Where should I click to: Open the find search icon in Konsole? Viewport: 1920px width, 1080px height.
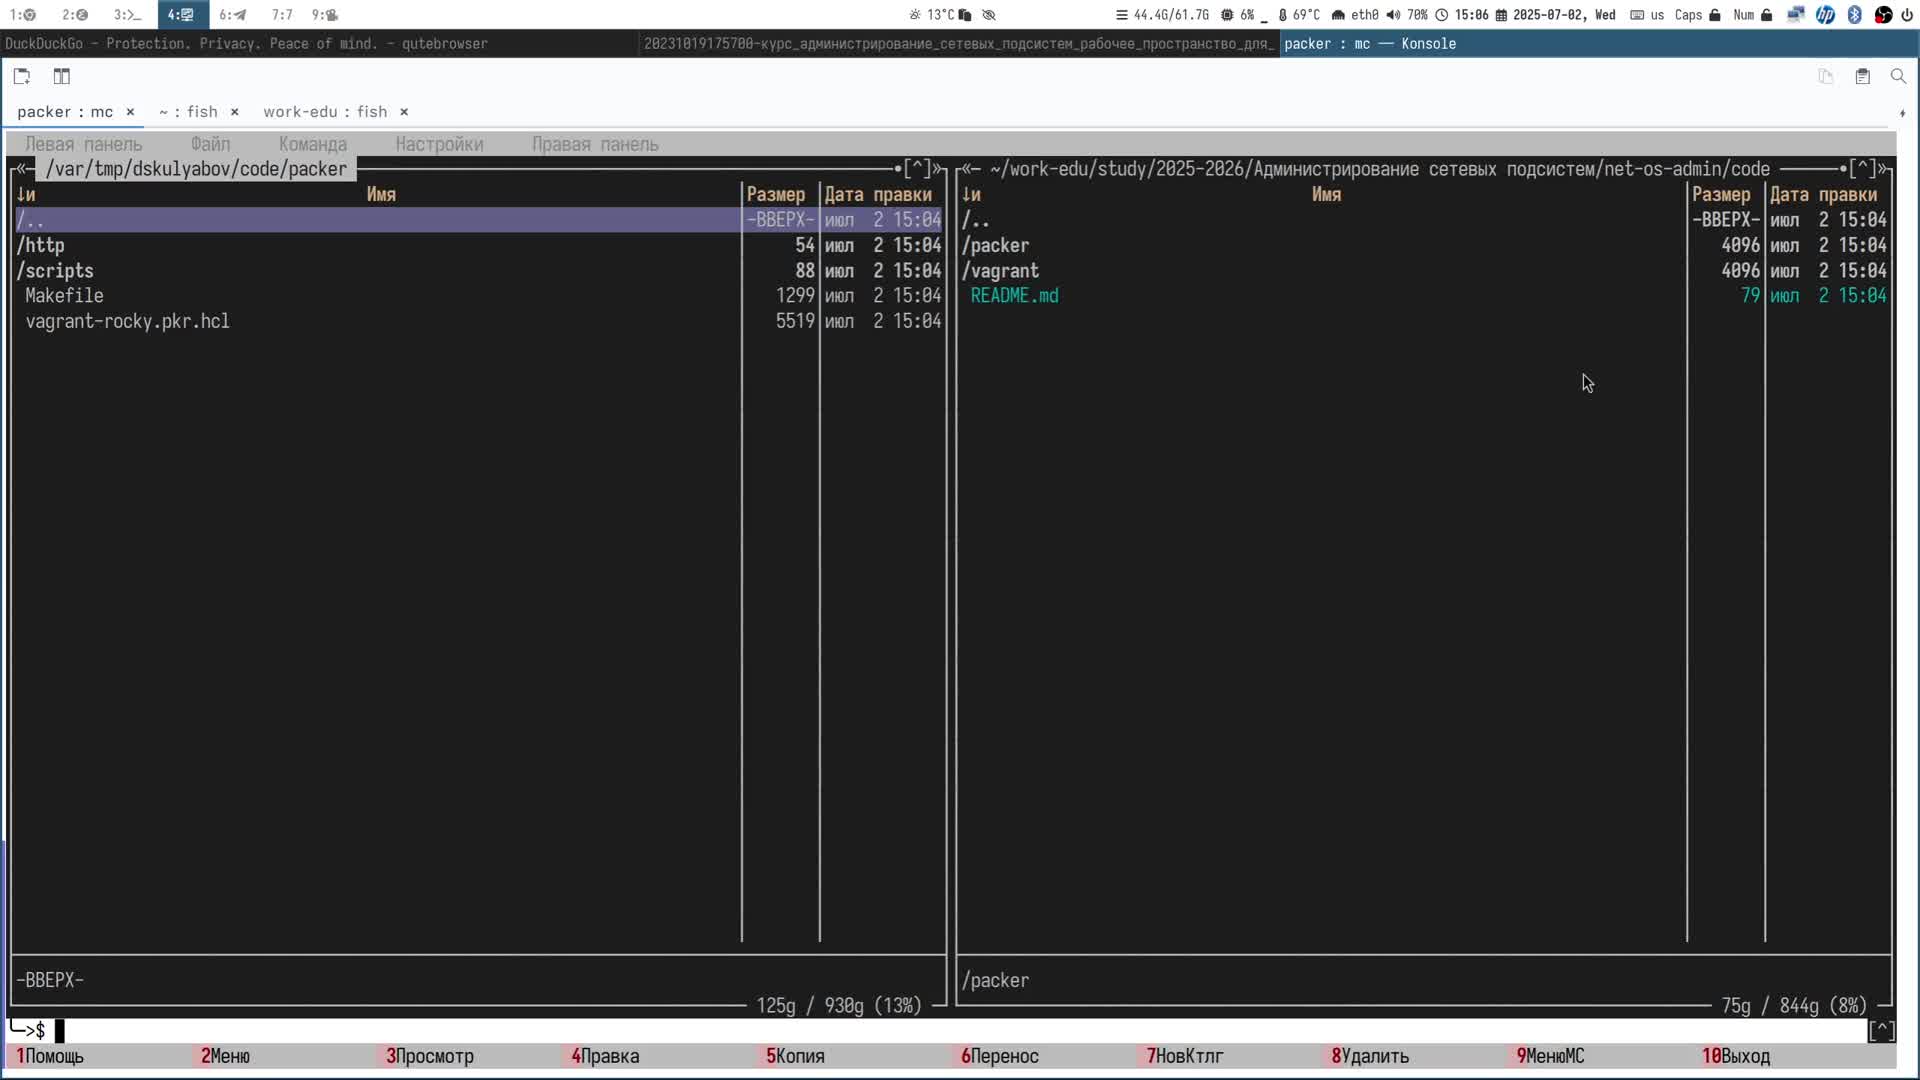1898,76
